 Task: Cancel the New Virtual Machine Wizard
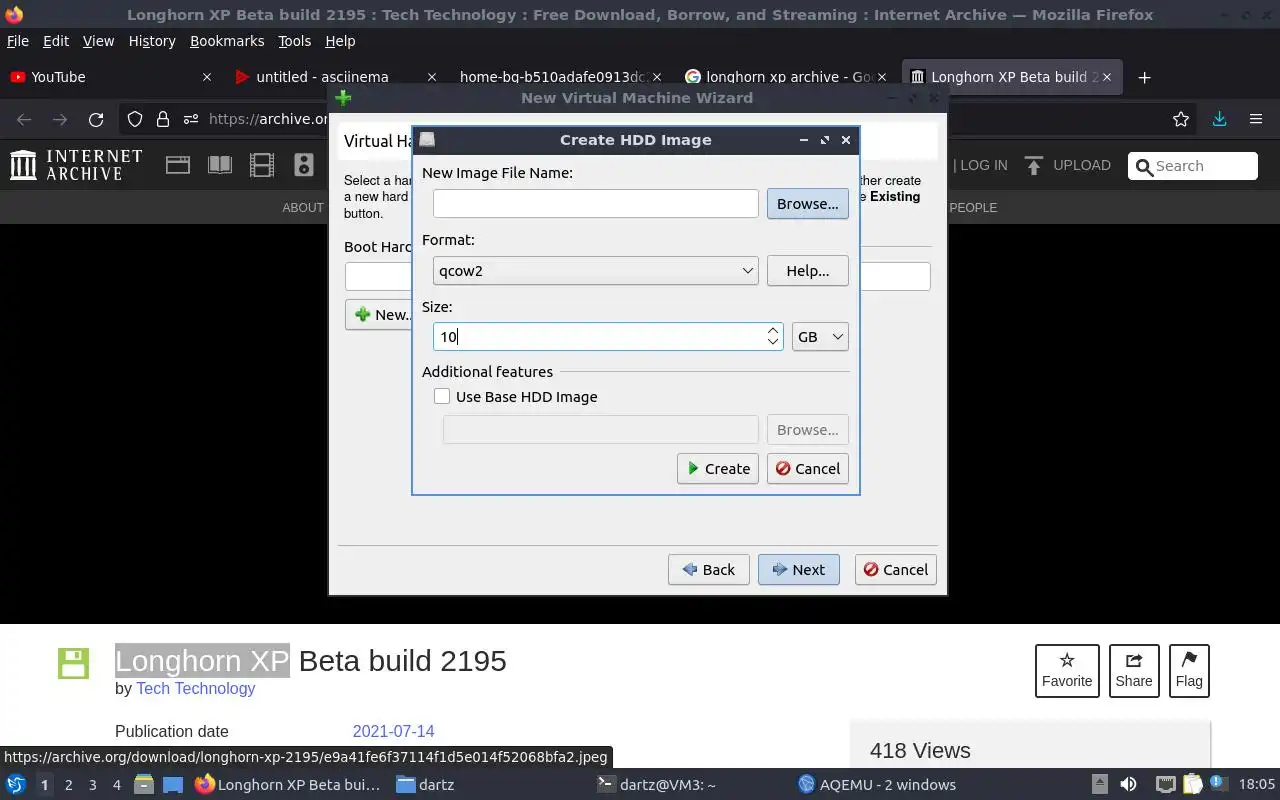click(x=896, y=570)
